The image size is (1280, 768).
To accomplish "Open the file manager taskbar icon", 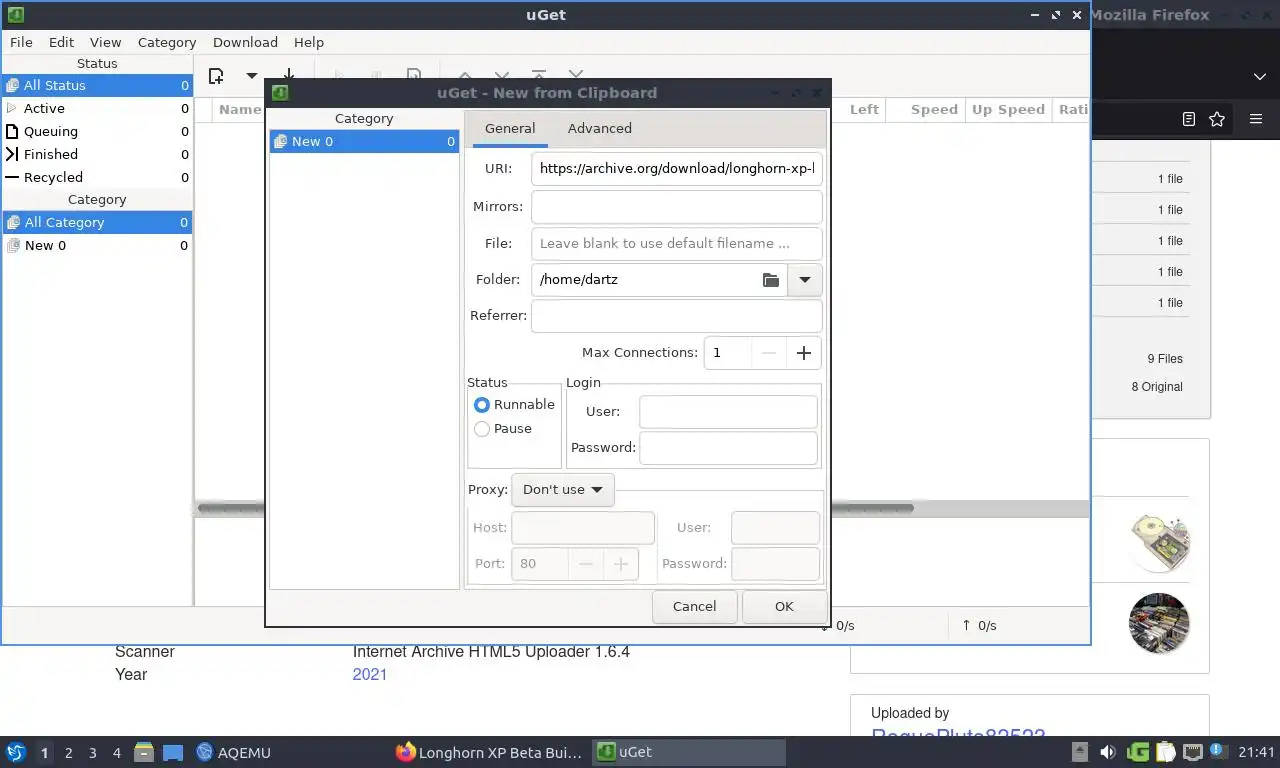I will [144, 752].
